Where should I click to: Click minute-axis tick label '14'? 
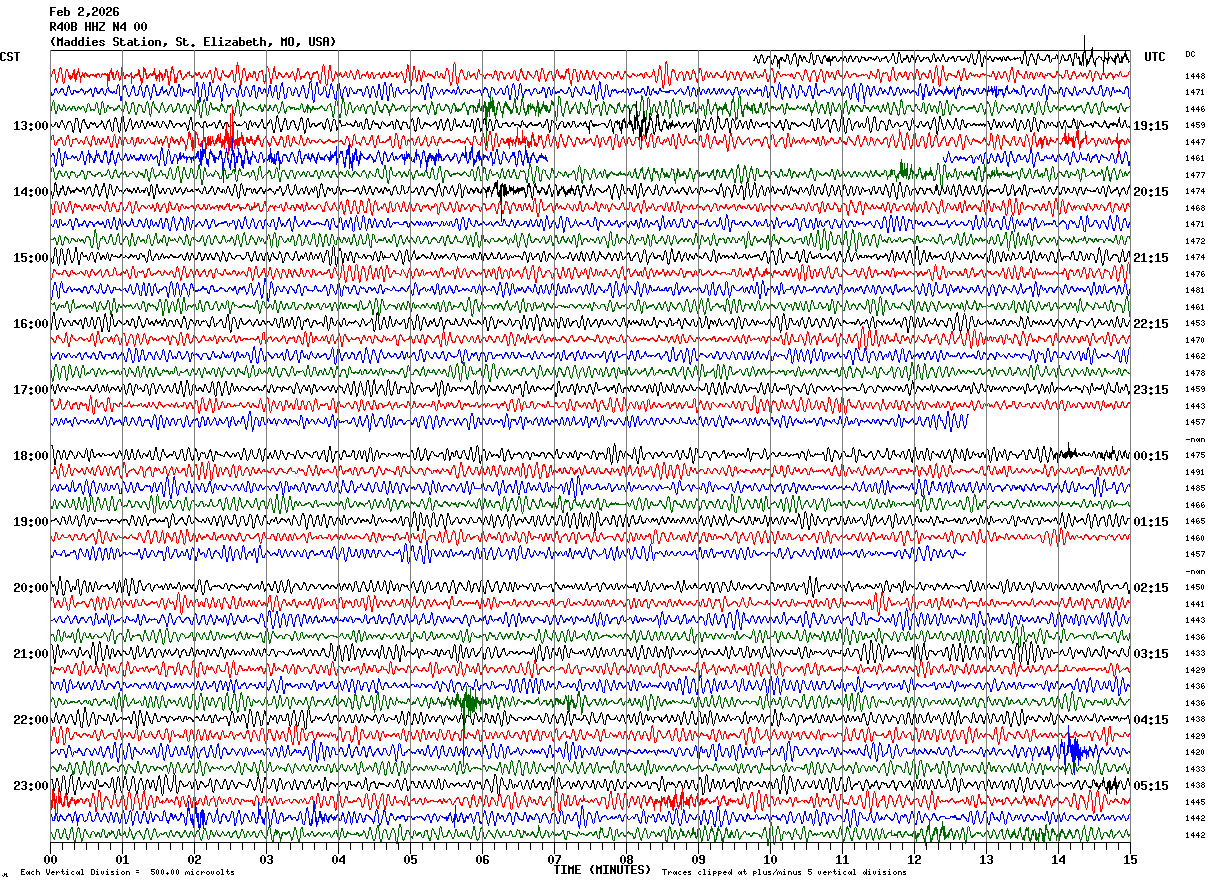point(1058,858)
